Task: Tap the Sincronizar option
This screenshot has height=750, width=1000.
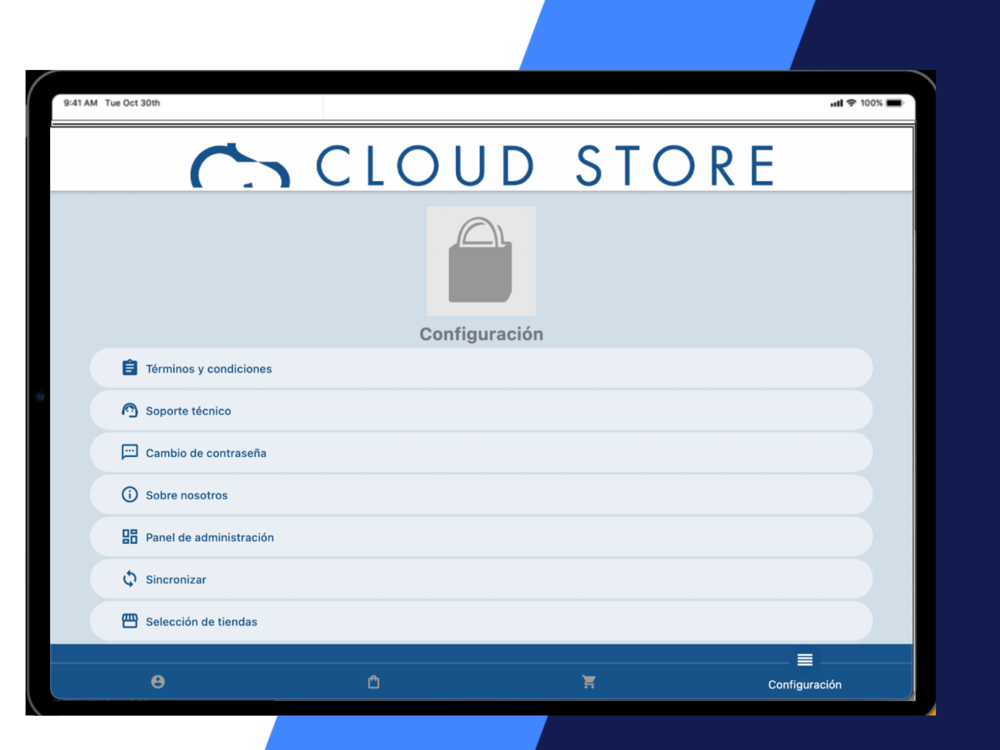Action: (x=482, y=578)
